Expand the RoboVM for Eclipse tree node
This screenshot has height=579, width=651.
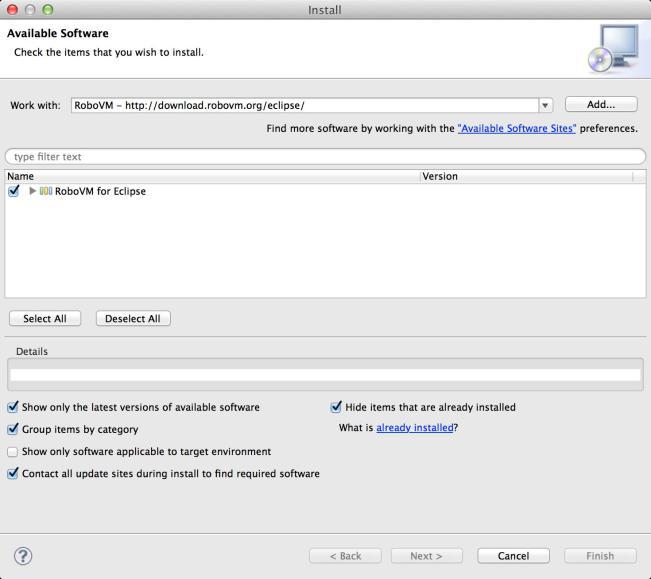[x=32, y=191]
